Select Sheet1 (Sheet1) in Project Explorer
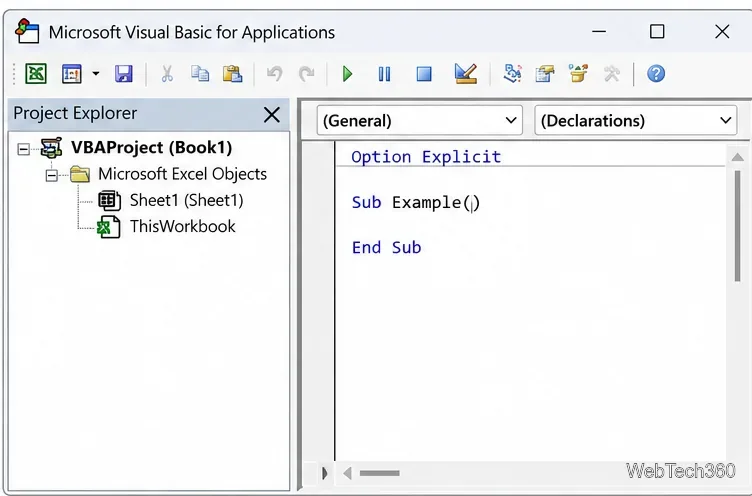Image resolution: width=752 pixels, height=496 pixels. [x=187, y=200]
